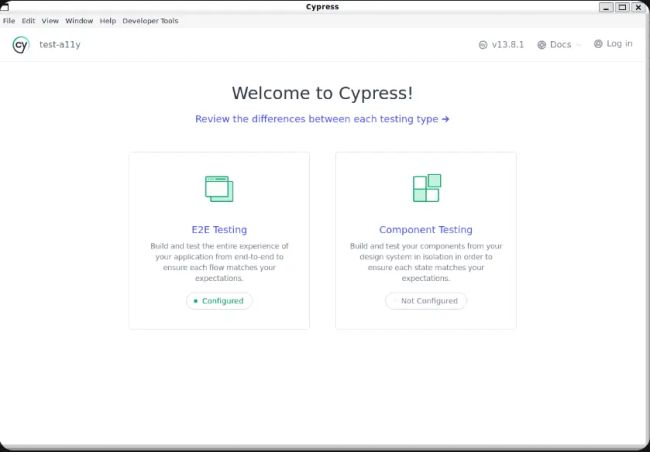Viewport: 650px width, 452px height.
Task: Click the Configured status badge
Action: (219, 301)
